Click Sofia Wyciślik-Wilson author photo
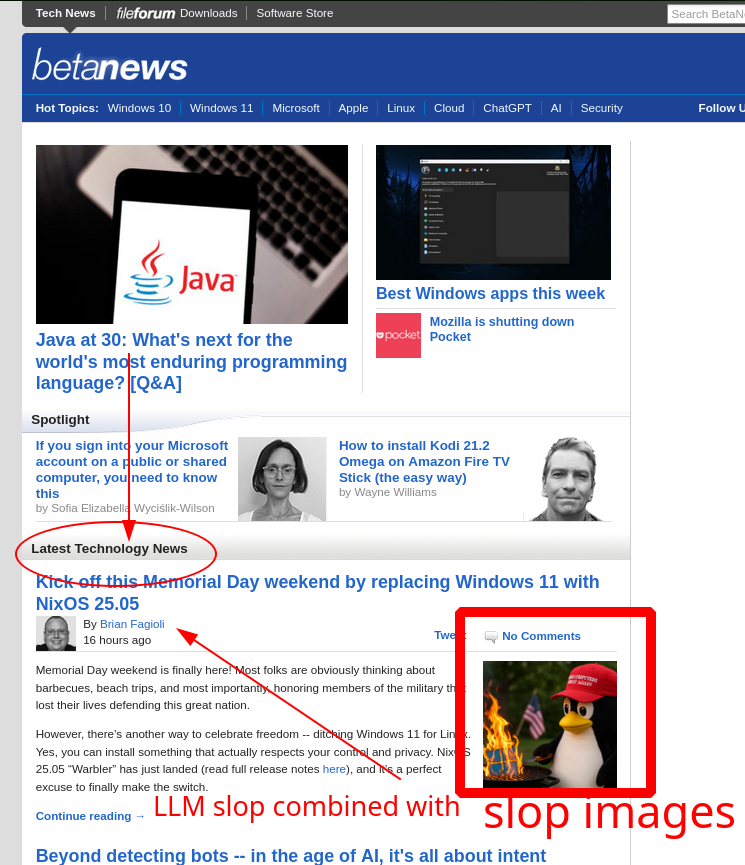The width and height of the screenshot is (745, 865). [282, 479]
